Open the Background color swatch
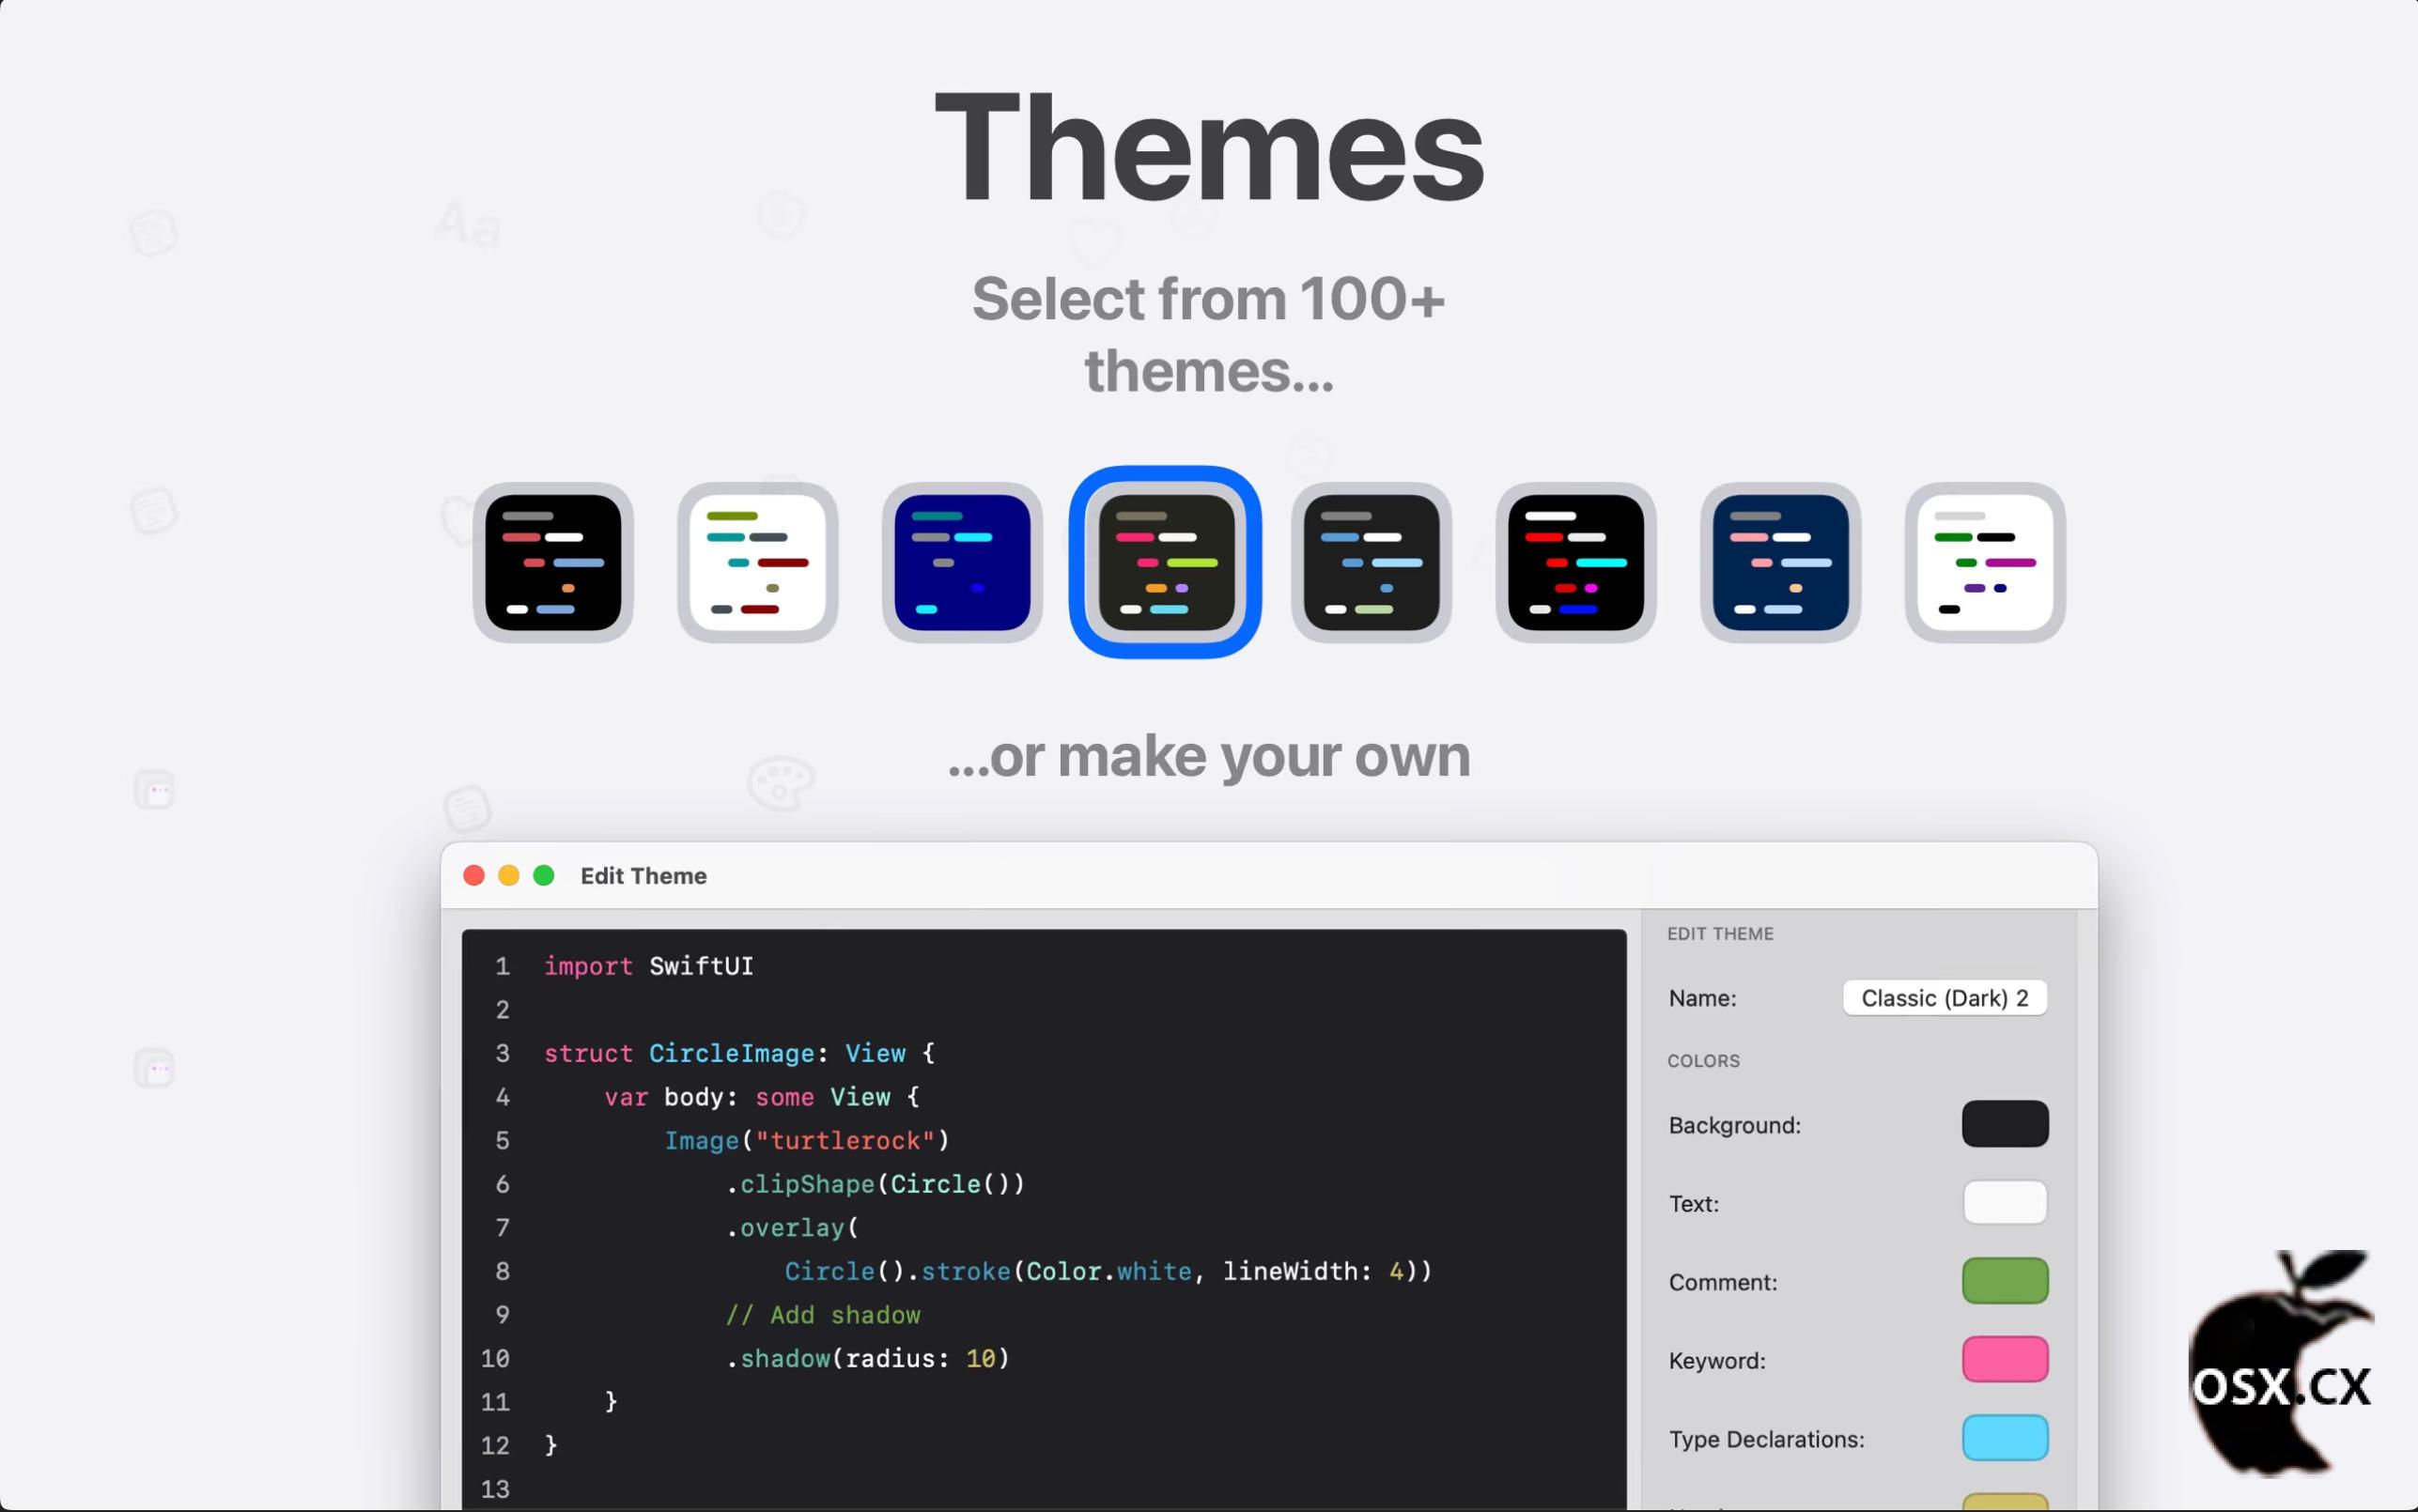This screenshot has width=2418, height=1512. [x=2004, y=1124]
